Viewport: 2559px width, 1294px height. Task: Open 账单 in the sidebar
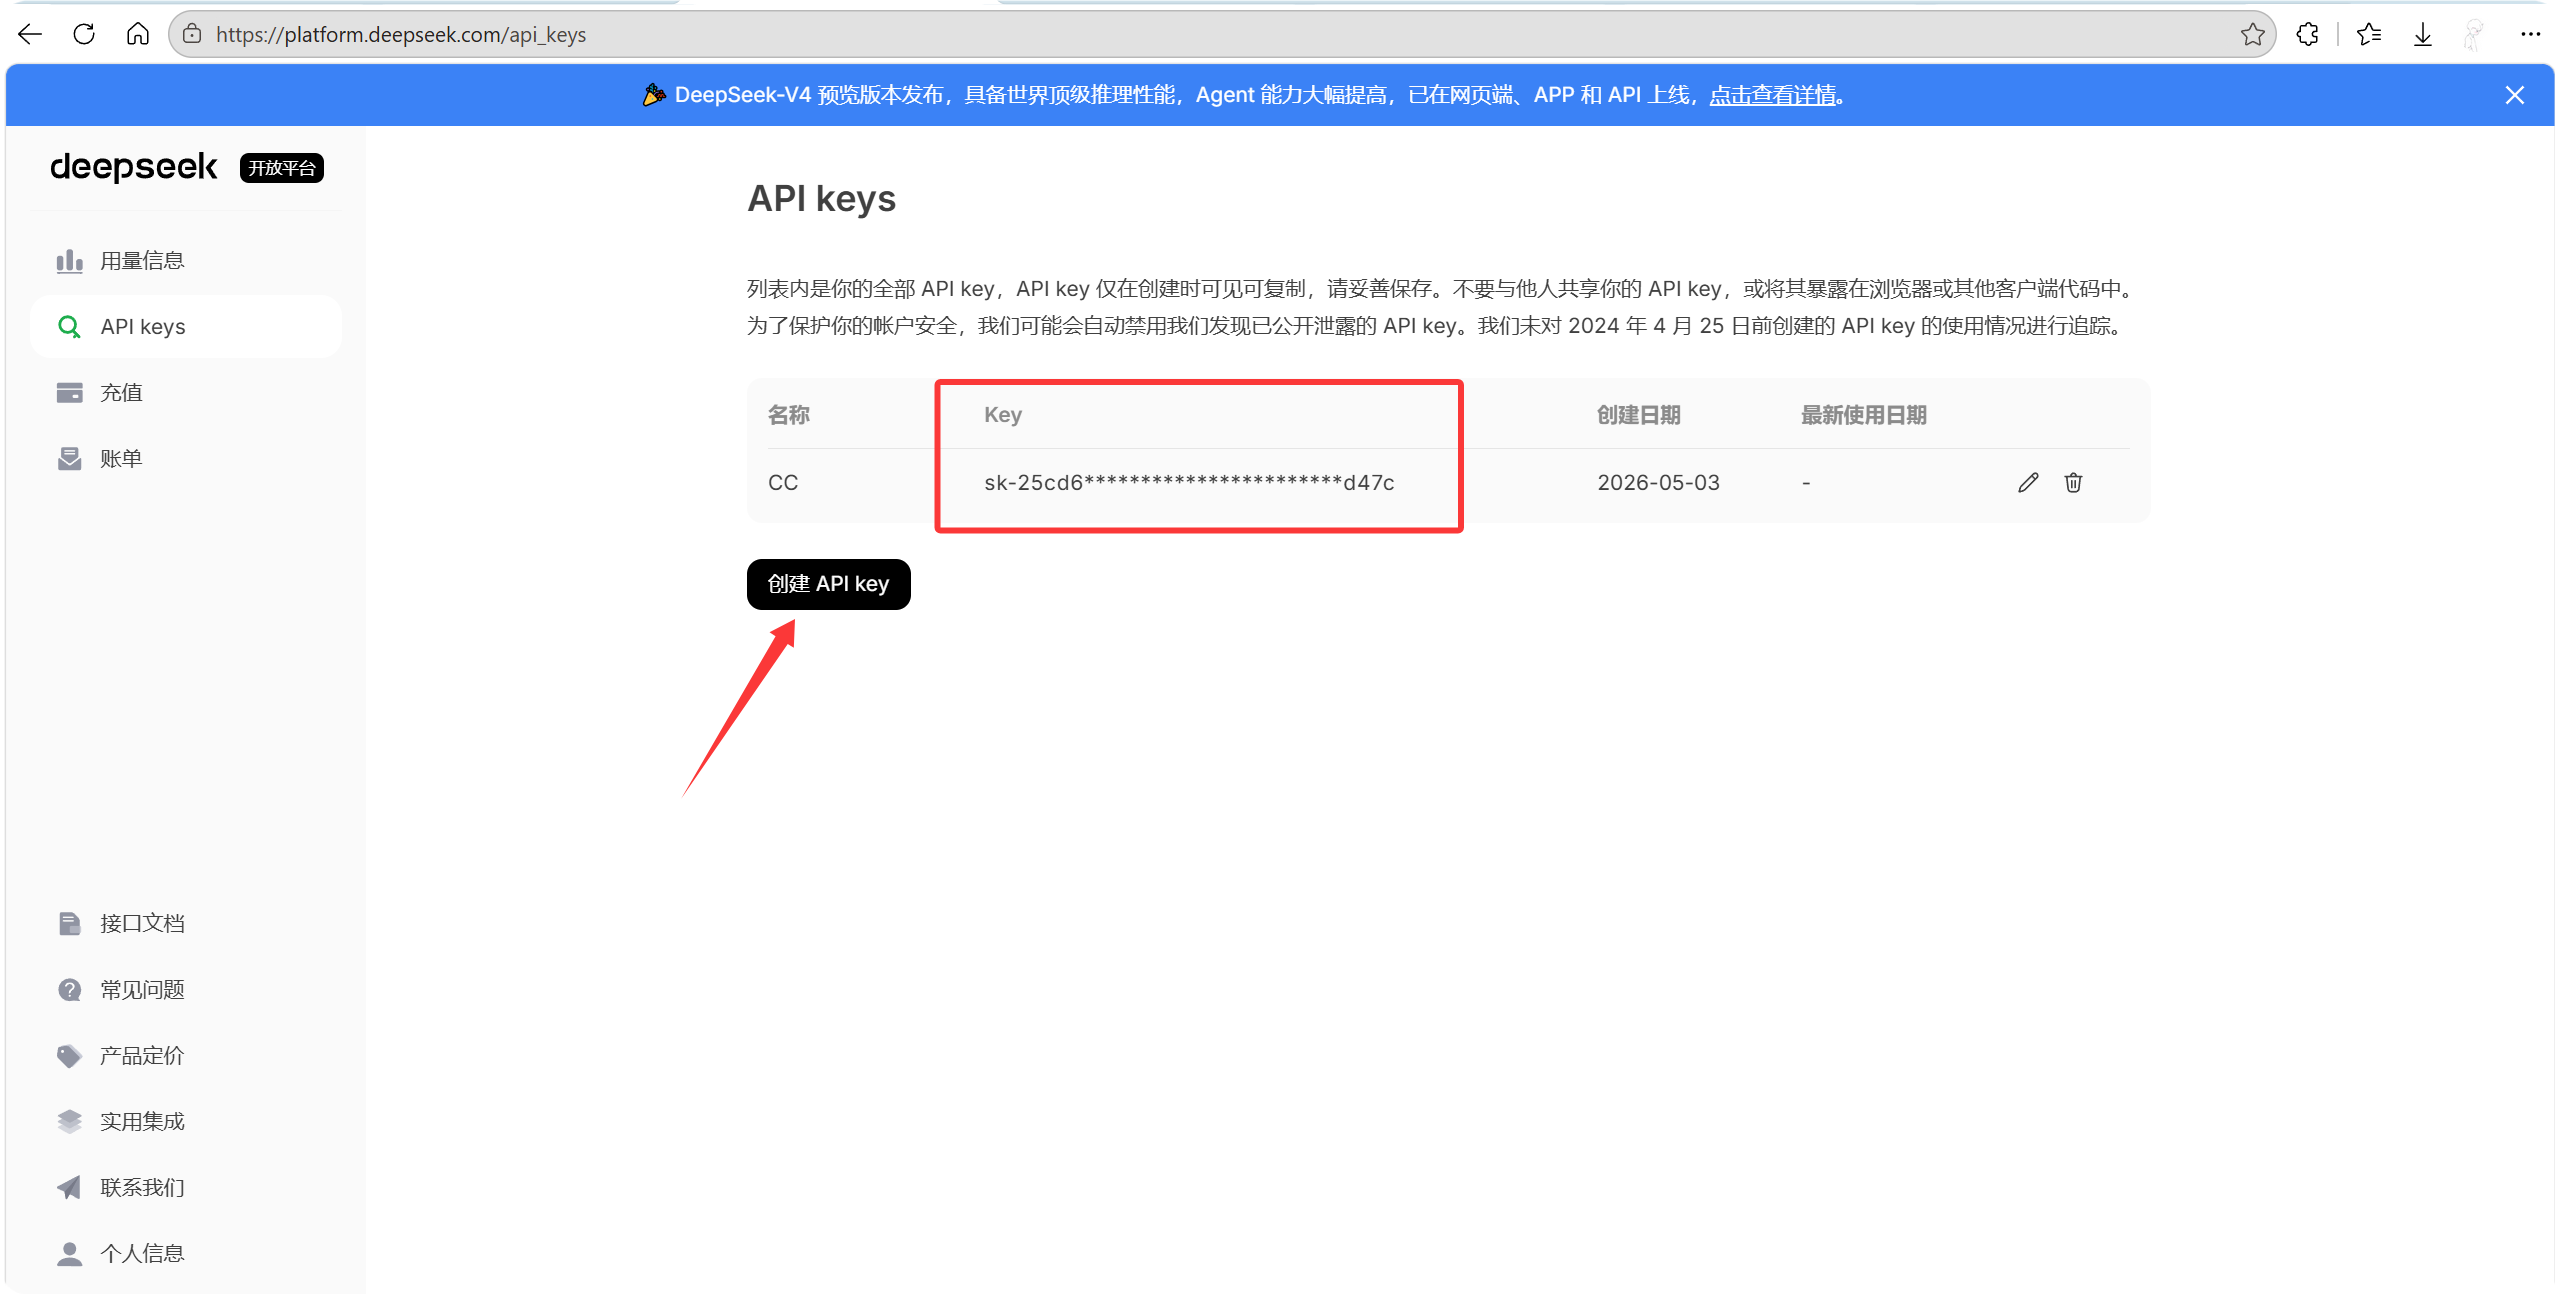(x=186, y=459)
